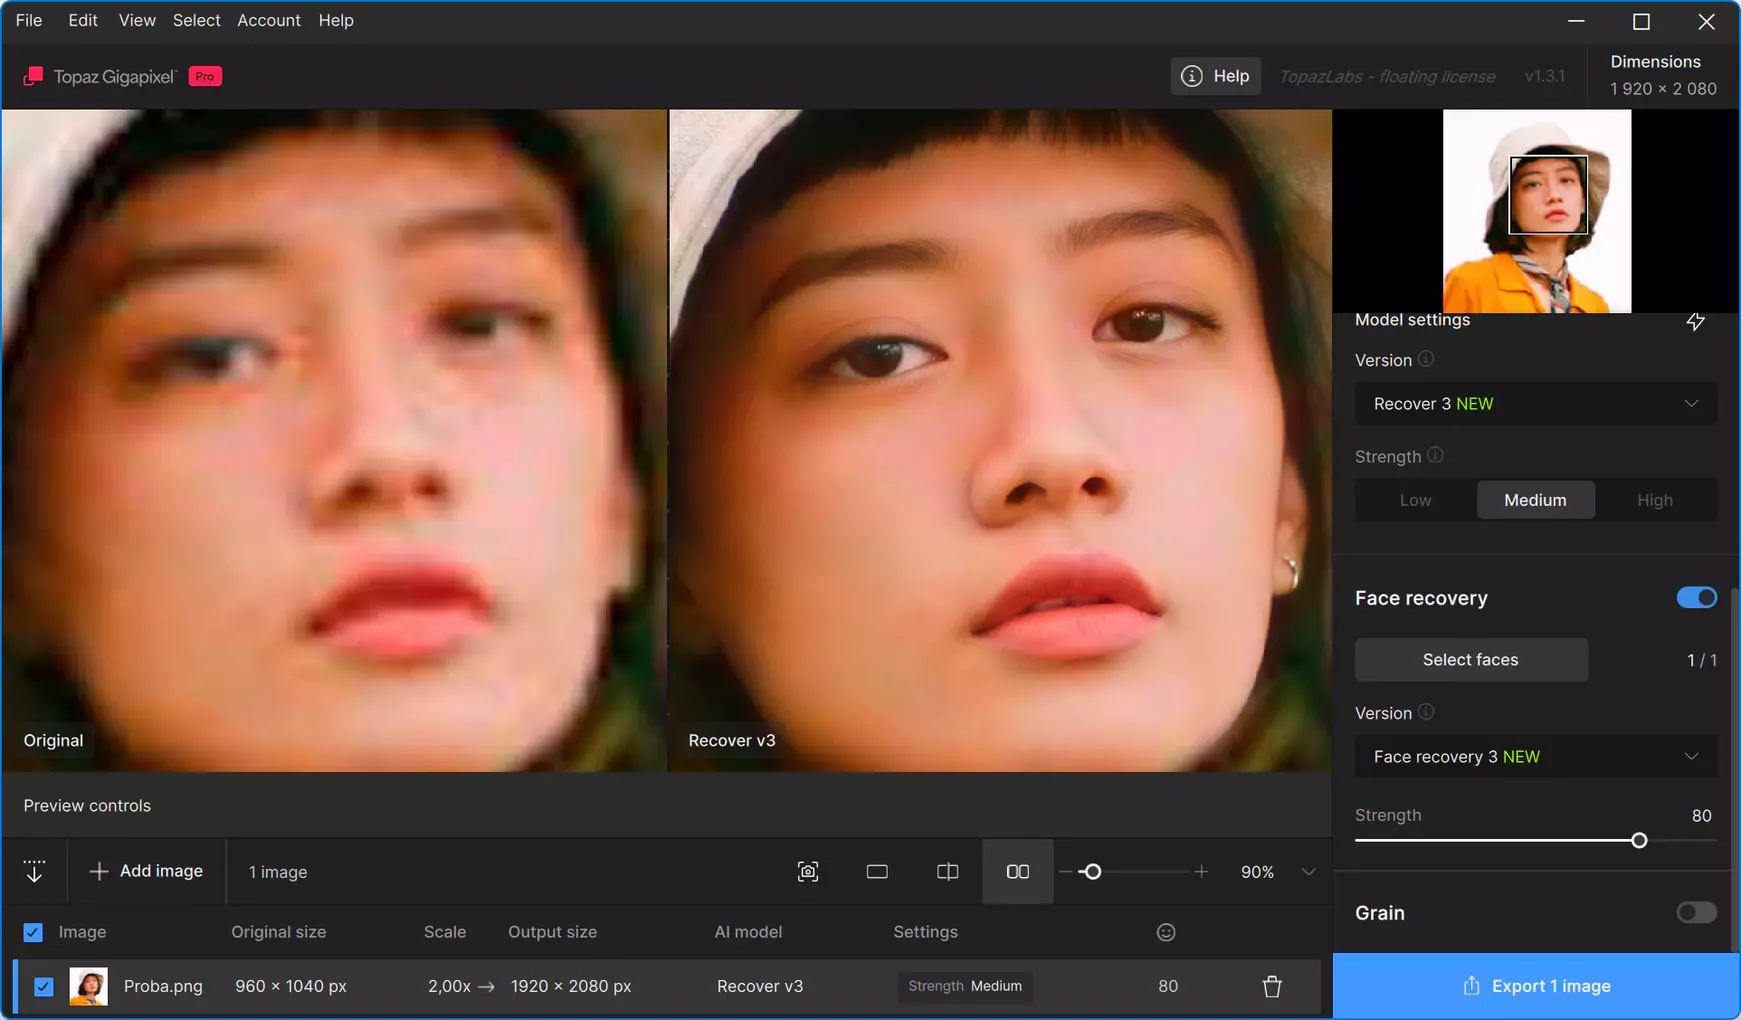Open the Select menu
Screen dimensions: 1741x1020
click(196, 20)
